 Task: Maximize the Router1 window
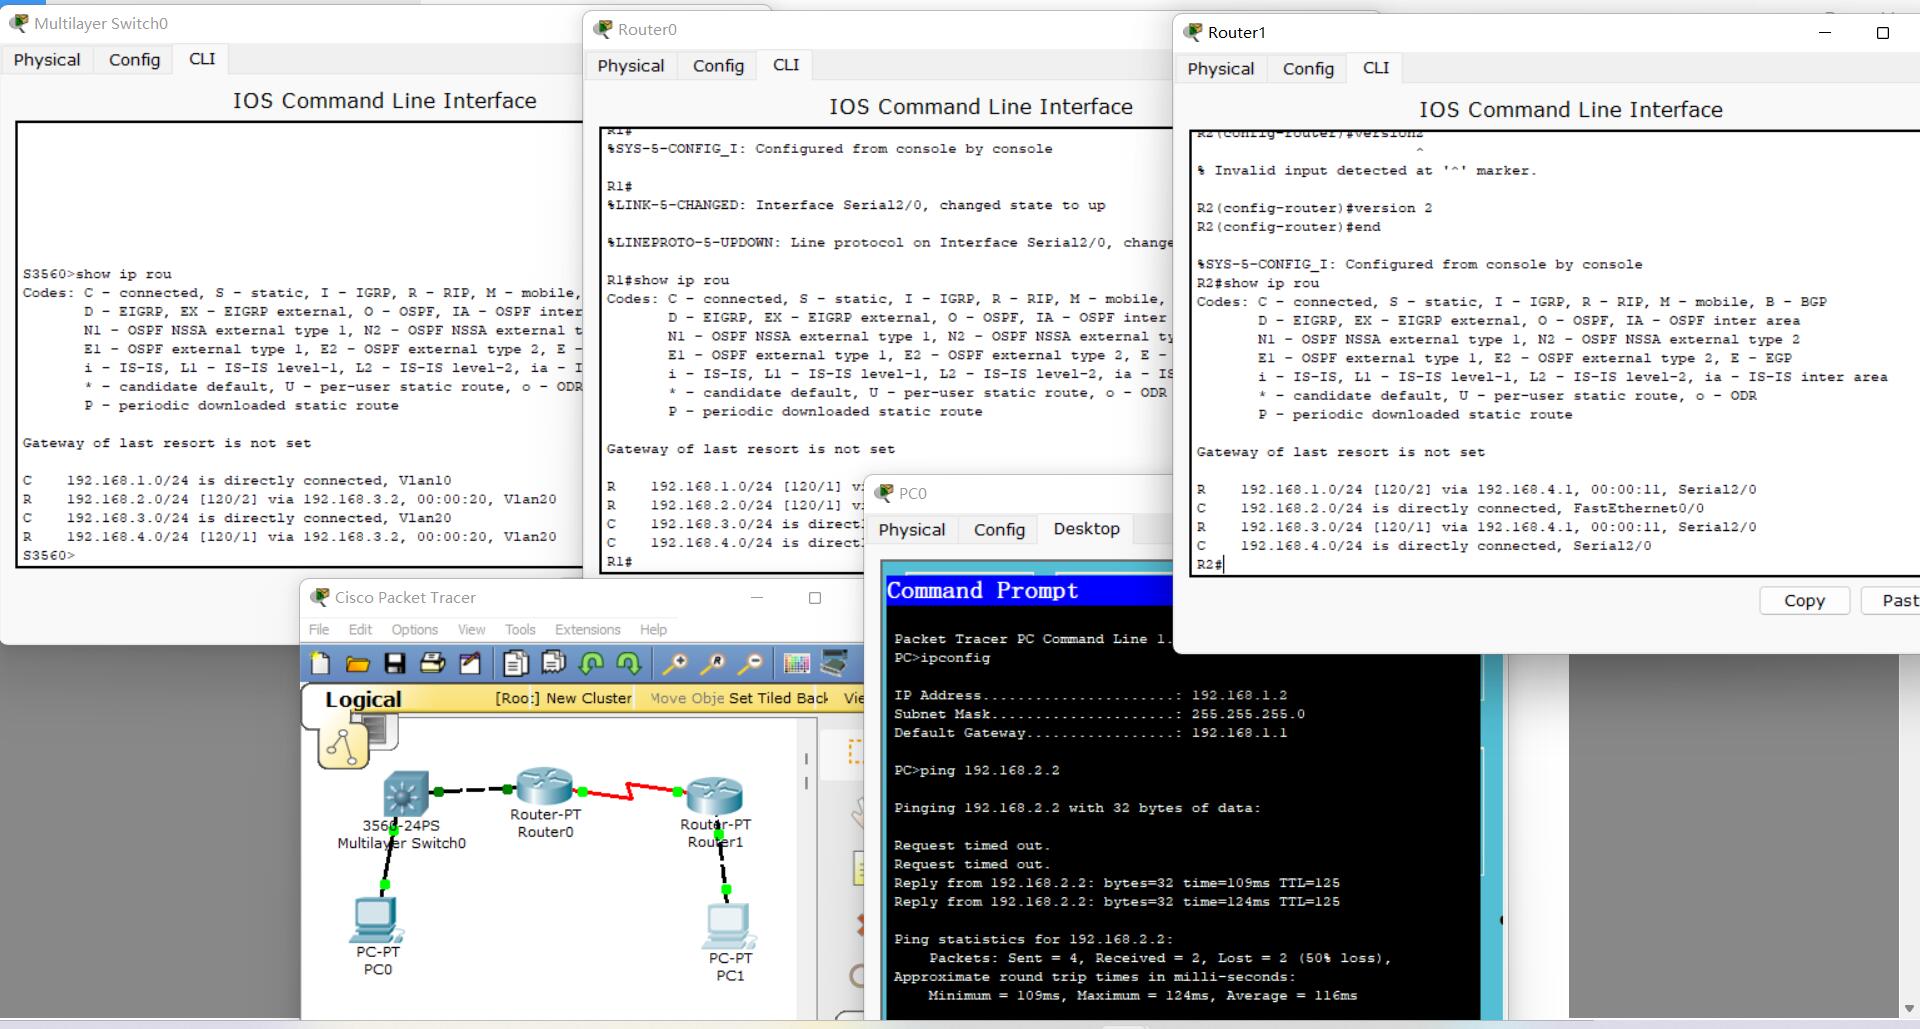1882,33
